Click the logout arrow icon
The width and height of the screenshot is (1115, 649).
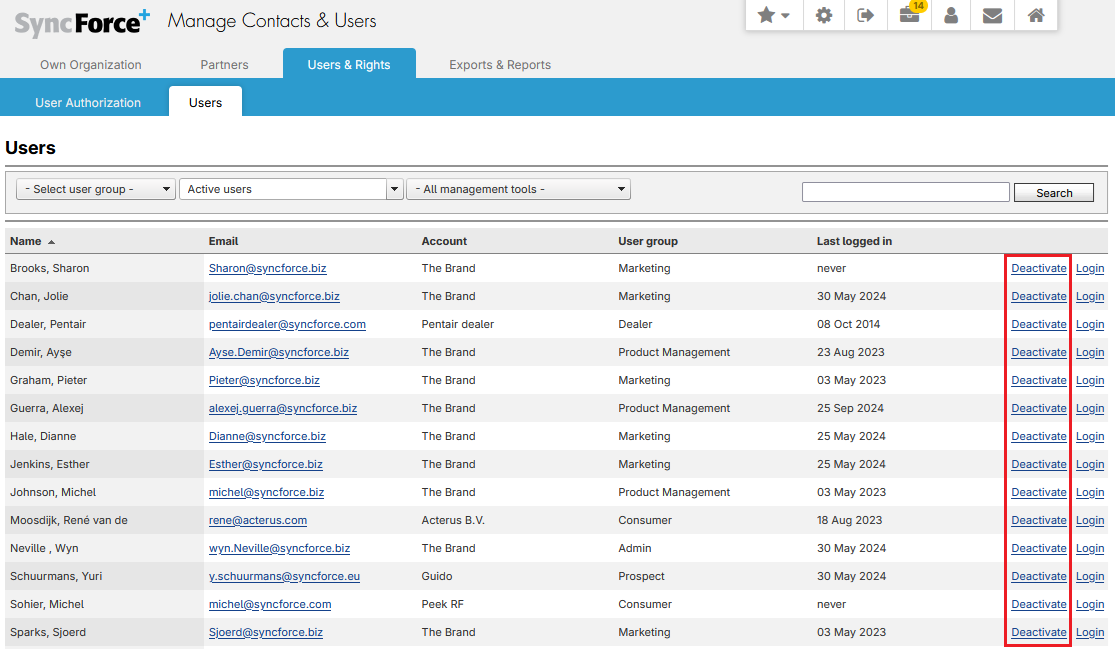(866, 16)
